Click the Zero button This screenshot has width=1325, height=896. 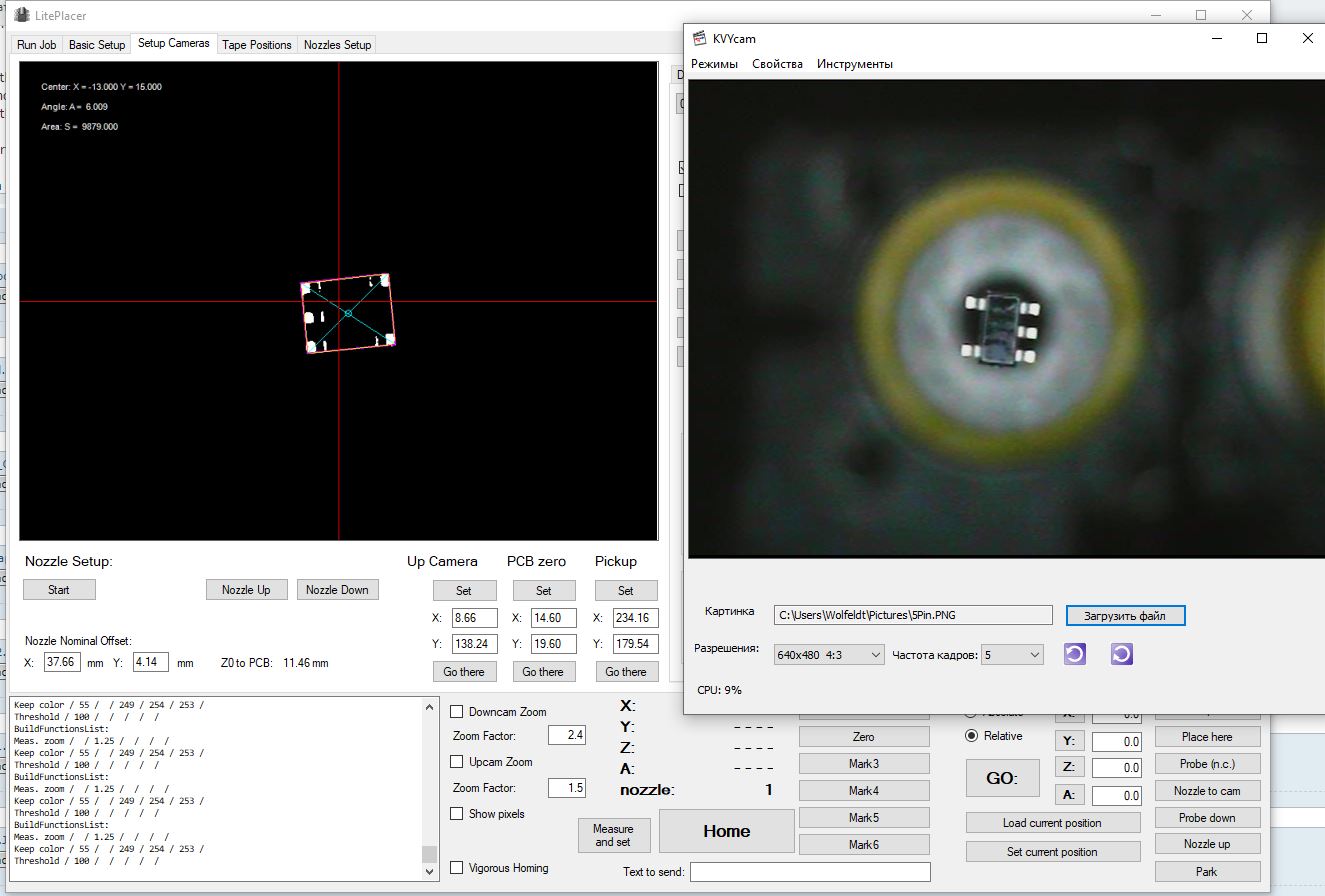point(864,737)
